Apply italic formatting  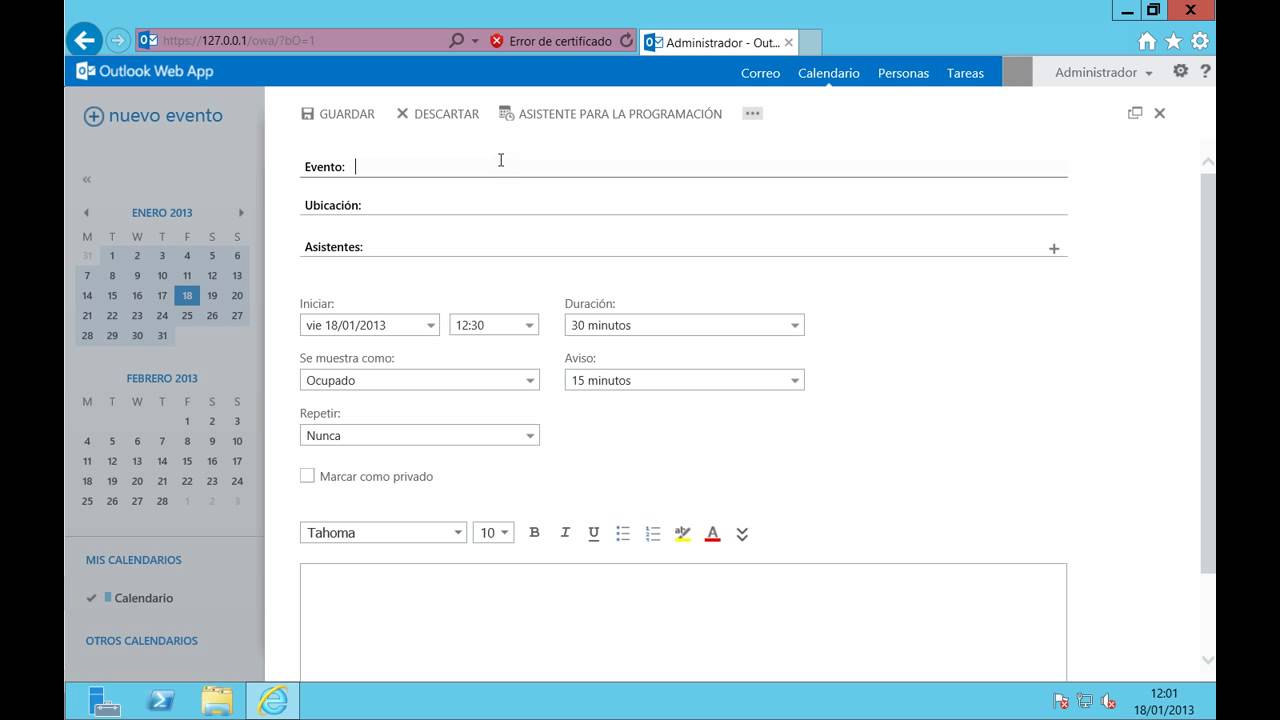[x=564, y=533]
